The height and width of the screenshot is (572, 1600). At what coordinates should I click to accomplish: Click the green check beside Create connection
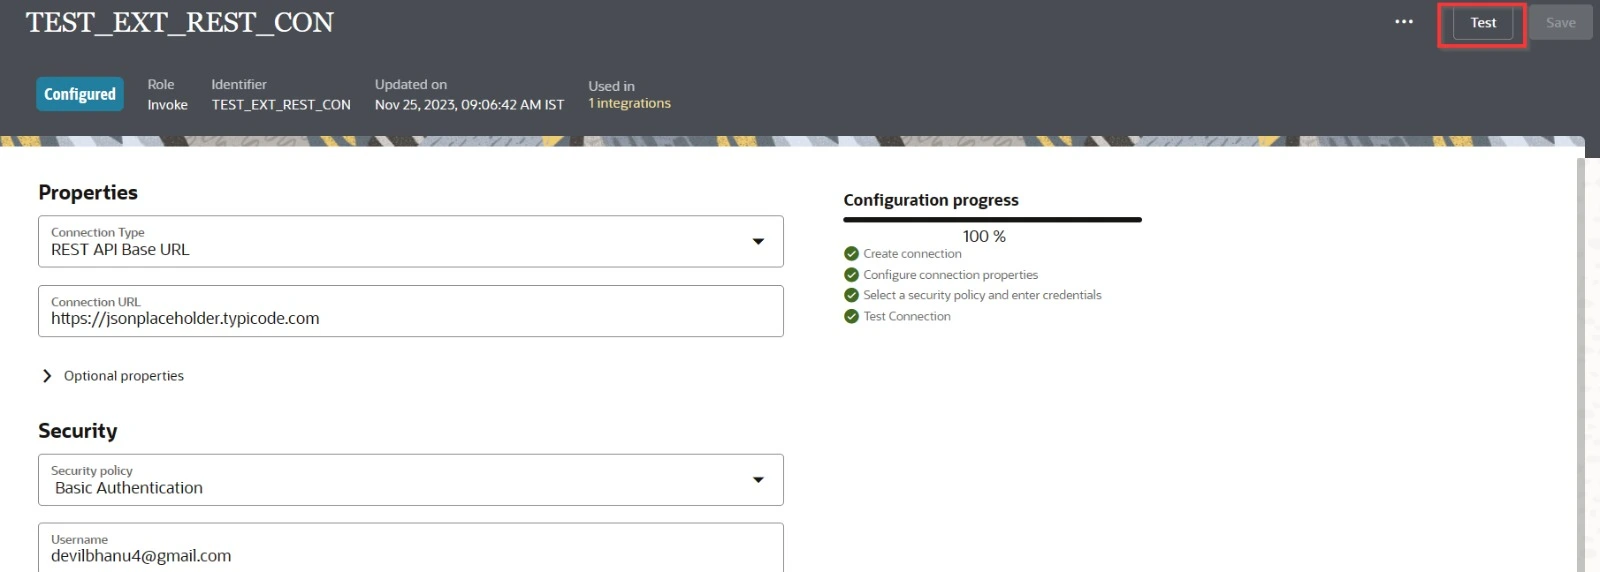(851, 254)
